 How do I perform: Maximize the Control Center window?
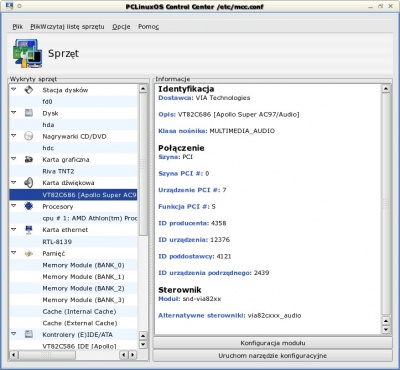click(381, 6)
